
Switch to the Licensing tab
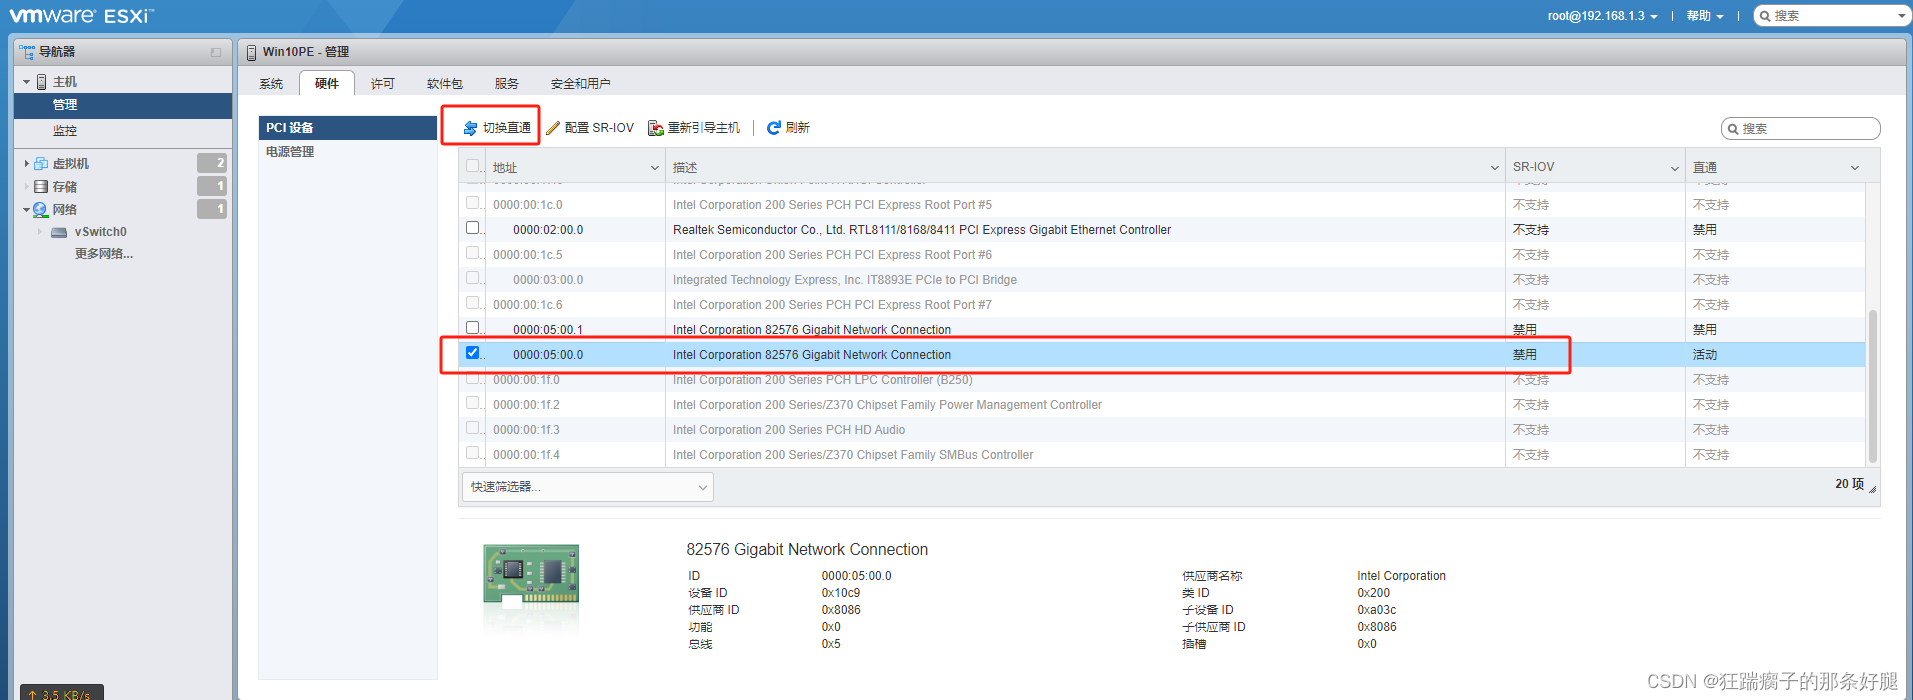click(x=383, y=84)
